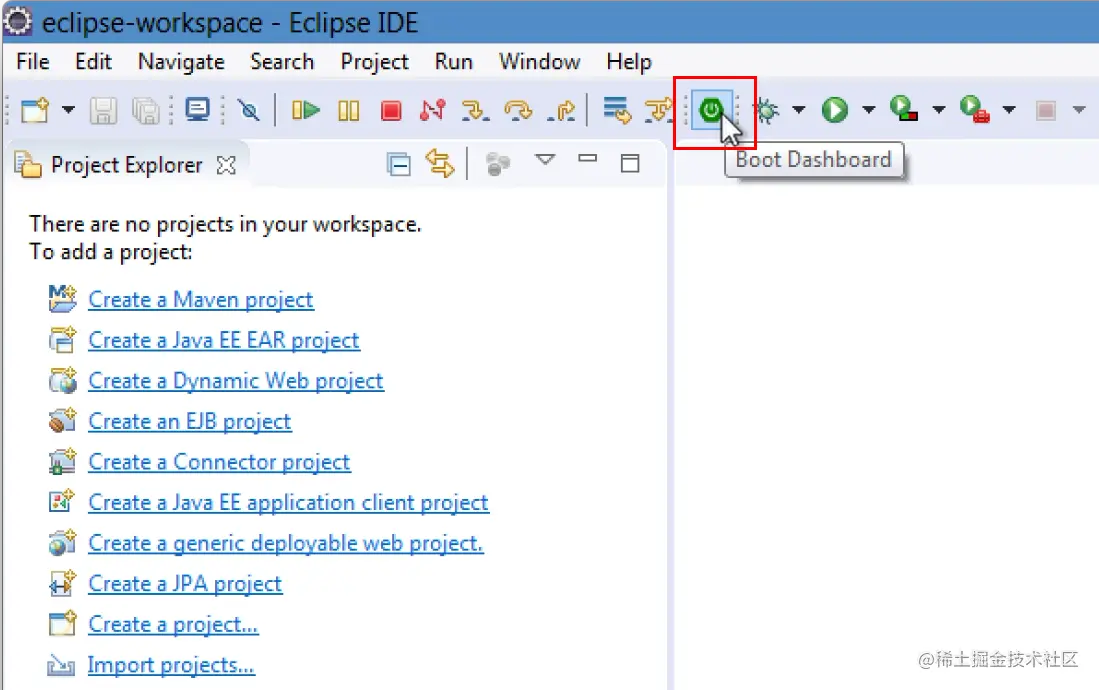Click 'Create a Dynamic Web project' link

(236, 381)
